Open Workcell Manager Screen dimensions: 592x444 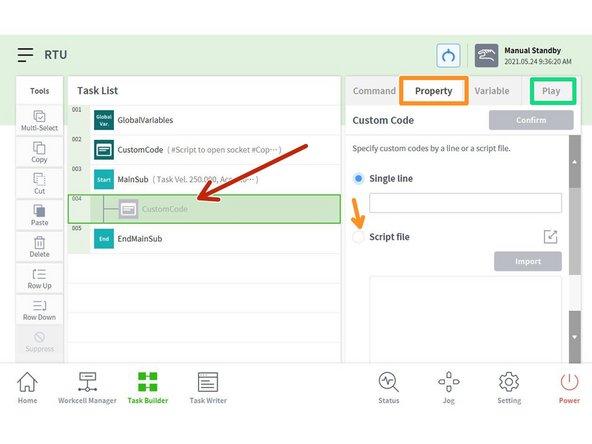(87, 388)
